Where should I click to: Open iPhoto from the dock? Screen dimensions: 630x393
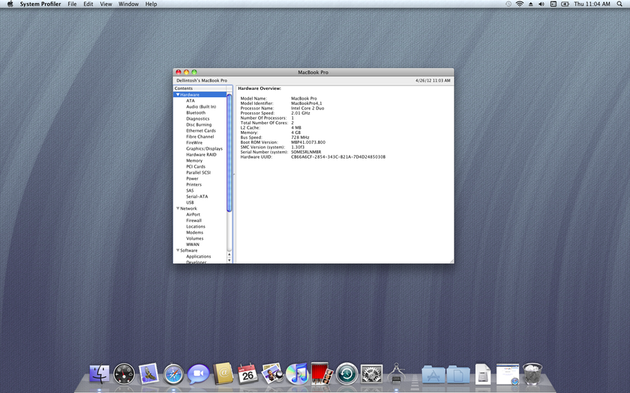tap(272, 374)
